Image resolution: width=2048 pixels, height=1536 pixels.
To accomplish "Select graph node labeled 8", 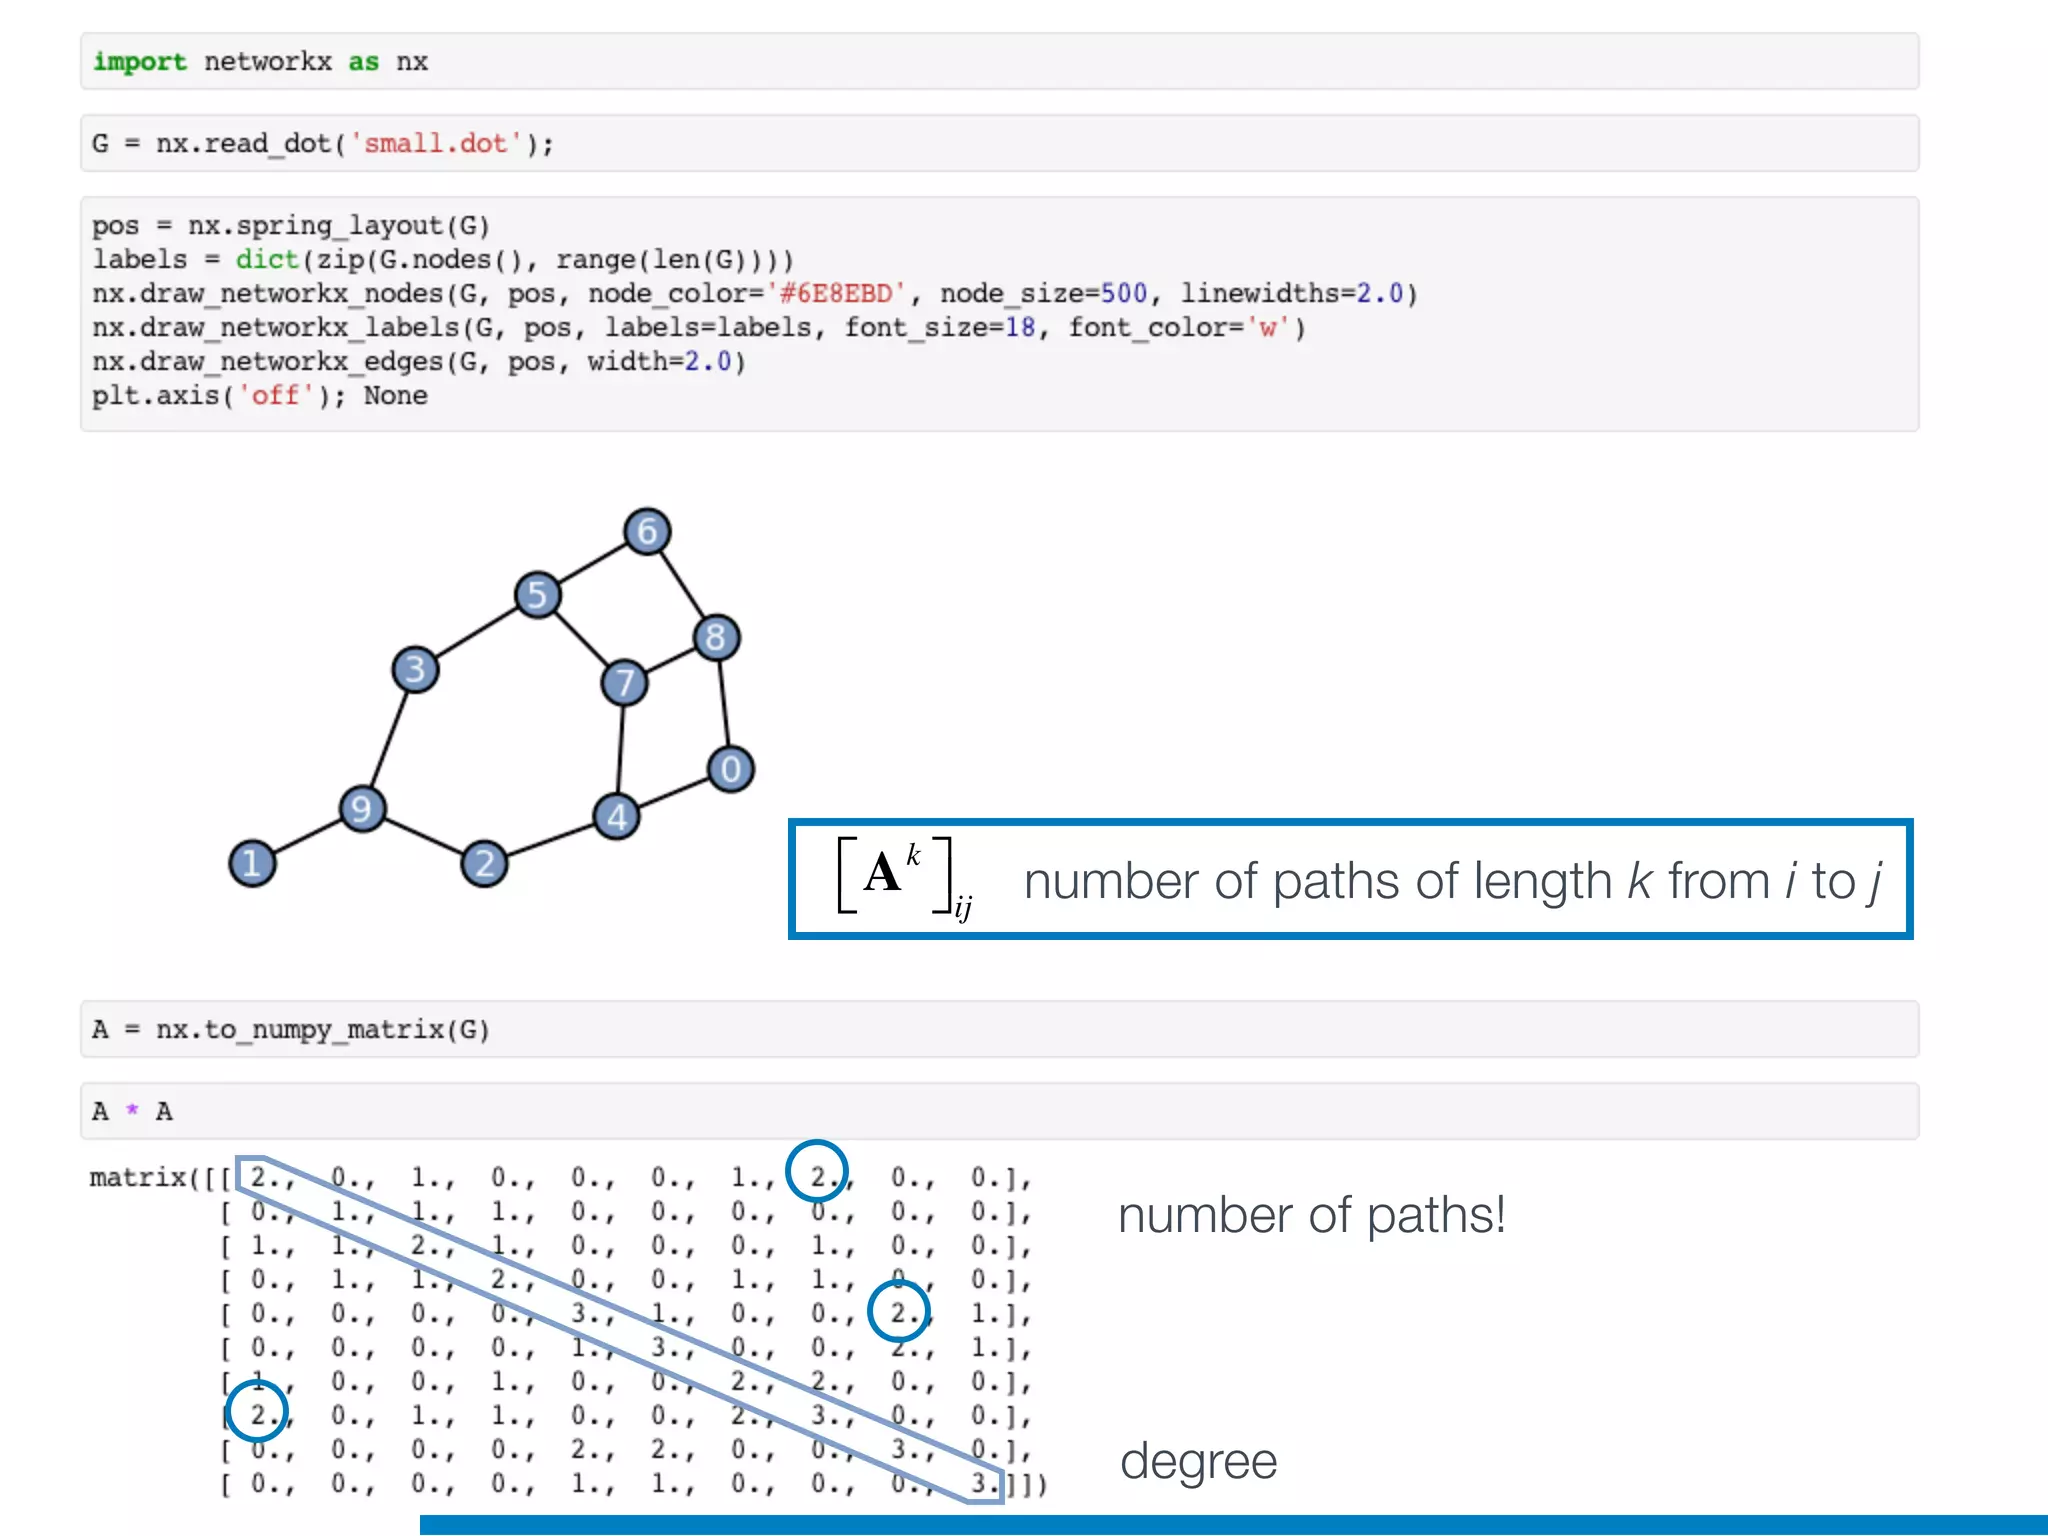I will pos(716,637).
